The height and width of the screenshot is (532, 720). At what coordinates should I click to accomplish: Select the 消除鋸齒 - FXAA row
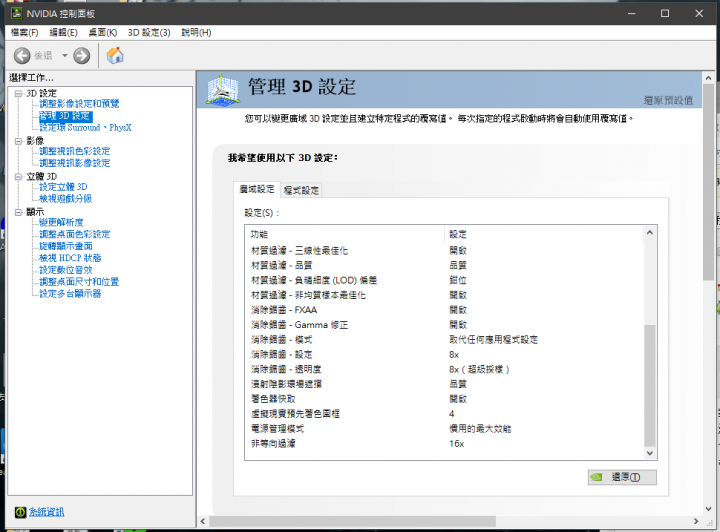point(444,310)
